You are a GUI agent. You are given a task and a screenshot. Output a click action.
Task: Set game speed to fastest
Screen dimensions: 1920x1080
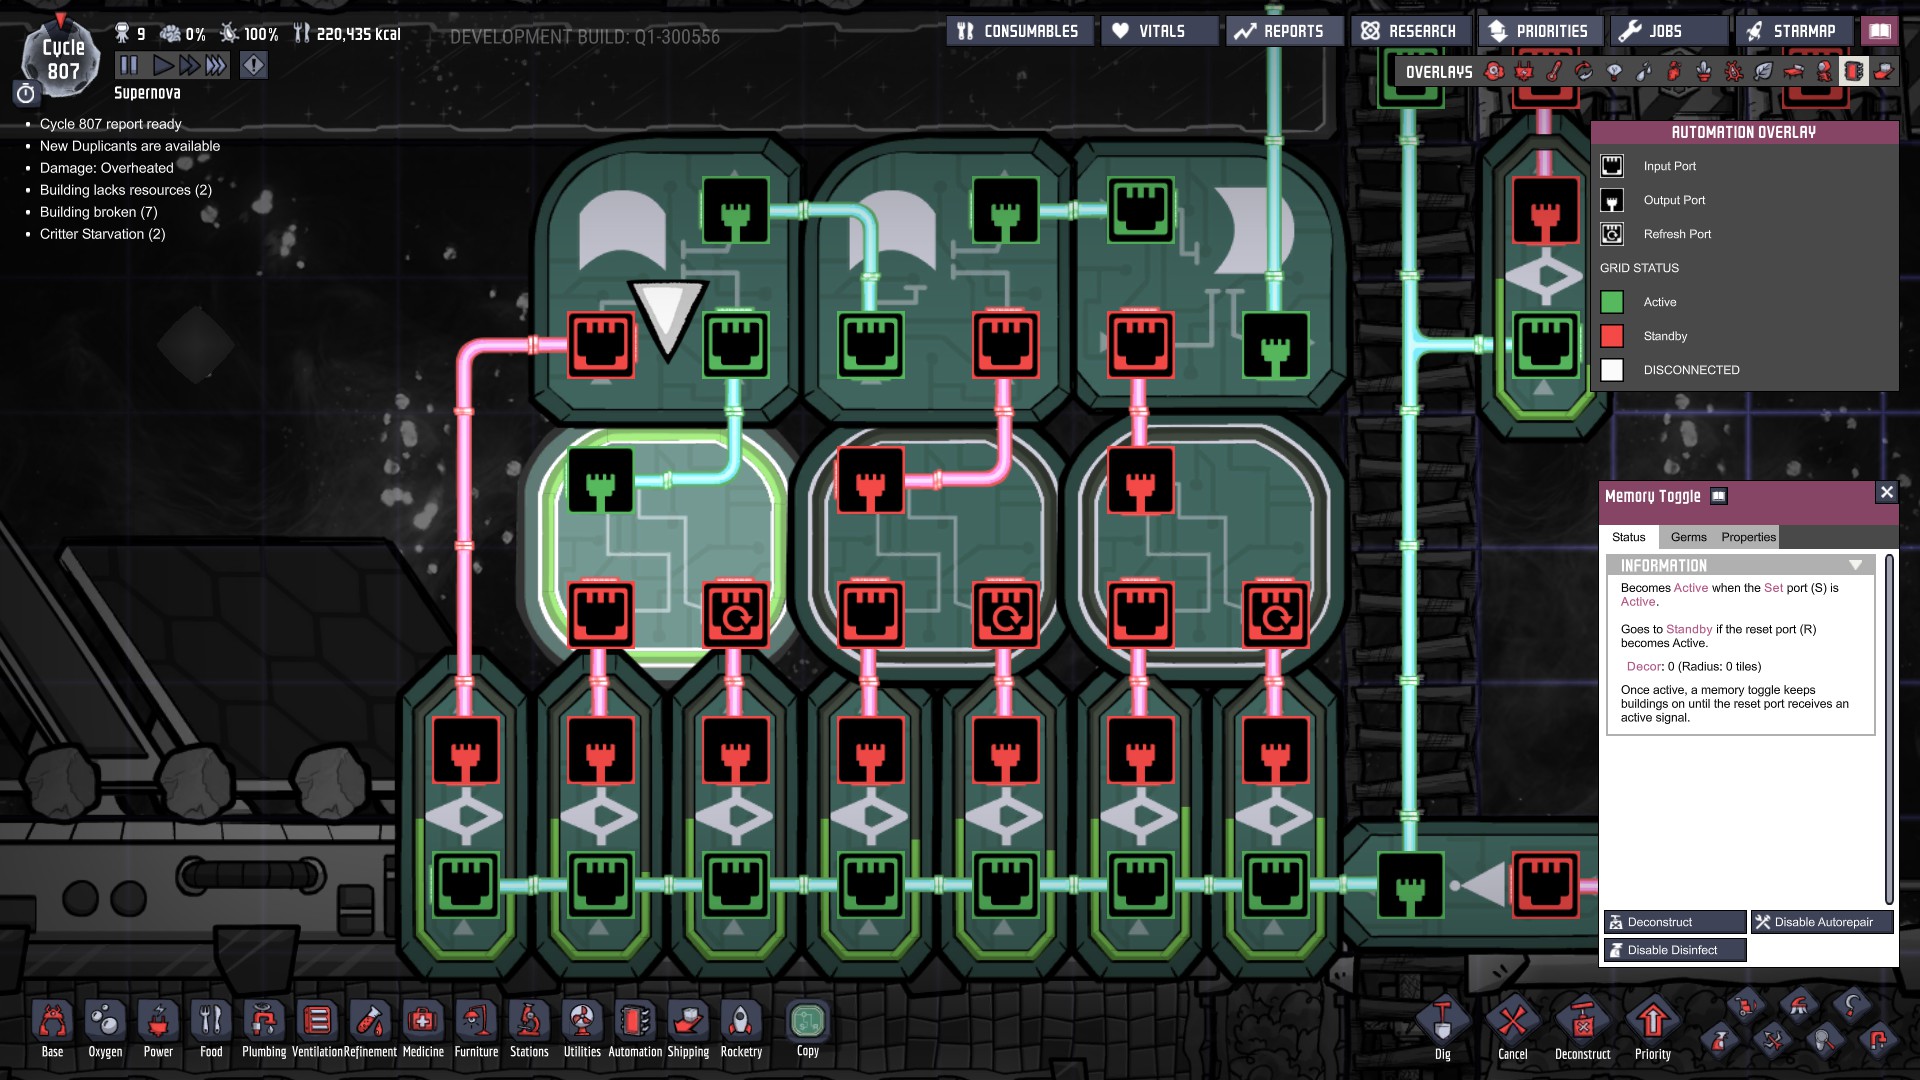tap(216, 66)
